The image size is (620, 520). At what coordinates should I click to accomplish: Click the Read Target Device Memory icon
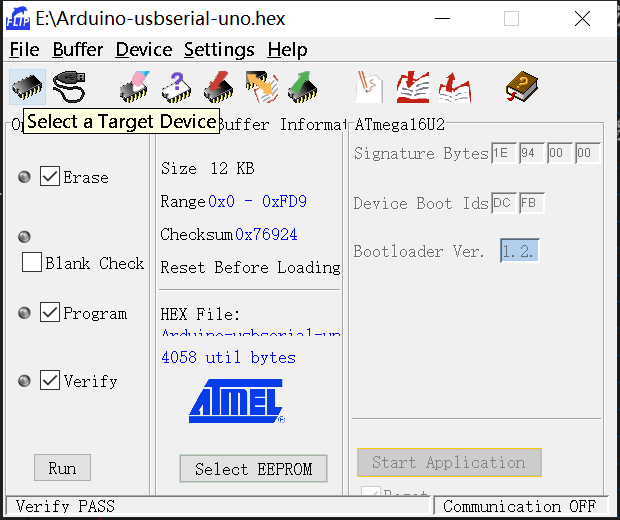click(x=302, y=87)
